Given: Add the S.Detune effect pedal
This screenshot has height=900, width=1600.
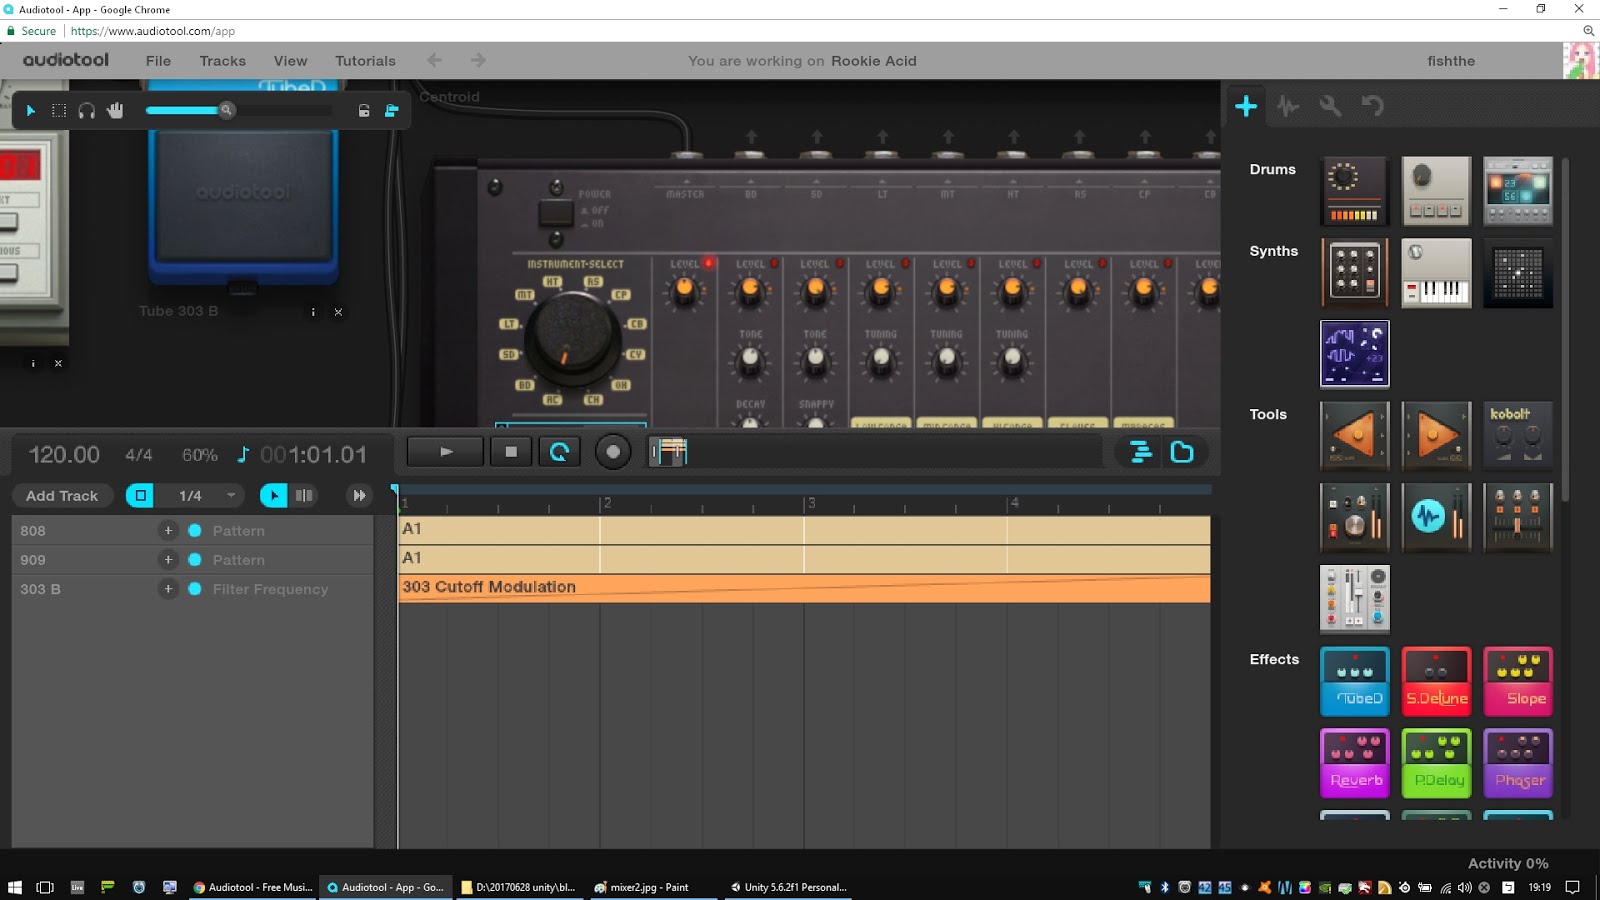Looking at the screenshot, I should (x=1436, y=681).
